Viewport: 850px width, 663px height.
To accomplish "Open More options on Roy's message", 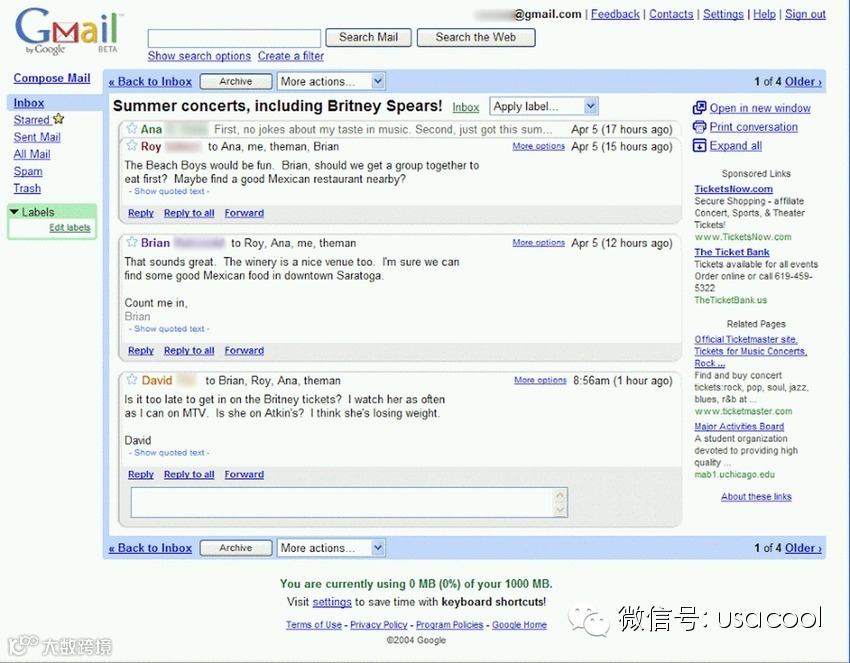I will (539, 146).
